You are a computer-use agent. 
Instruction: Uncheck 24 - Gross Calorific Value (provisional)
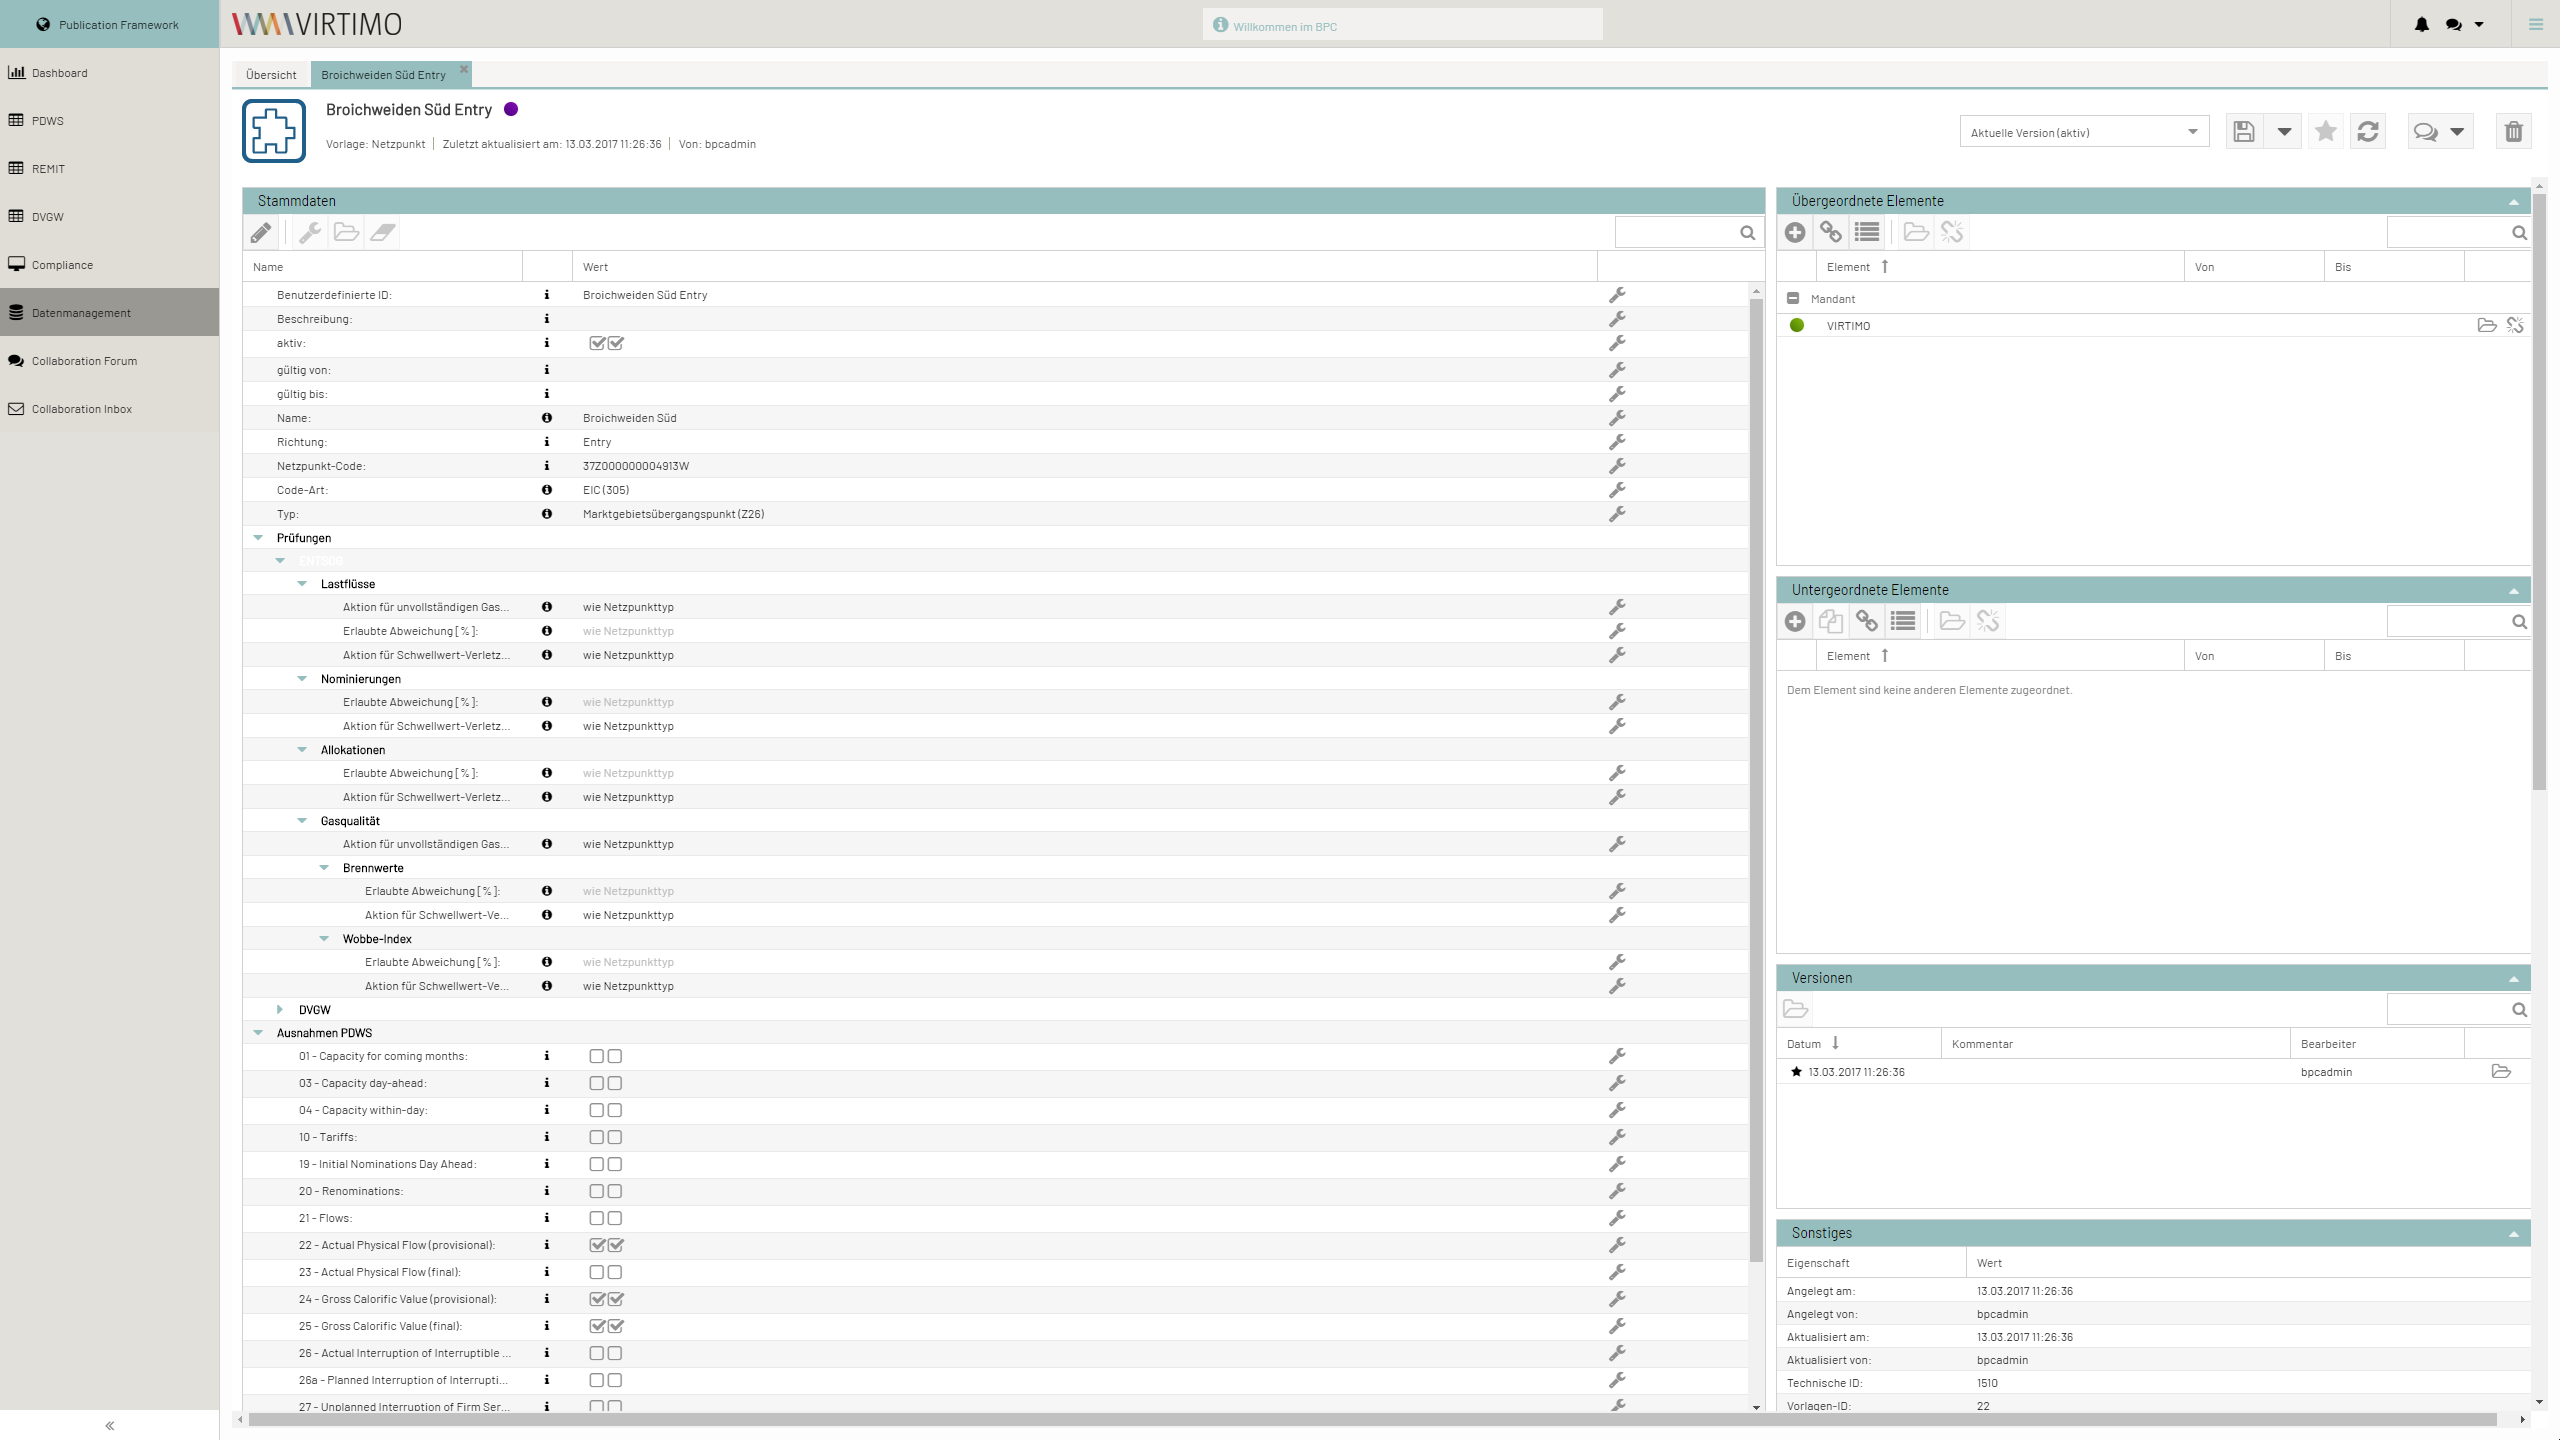[606, 1300]
